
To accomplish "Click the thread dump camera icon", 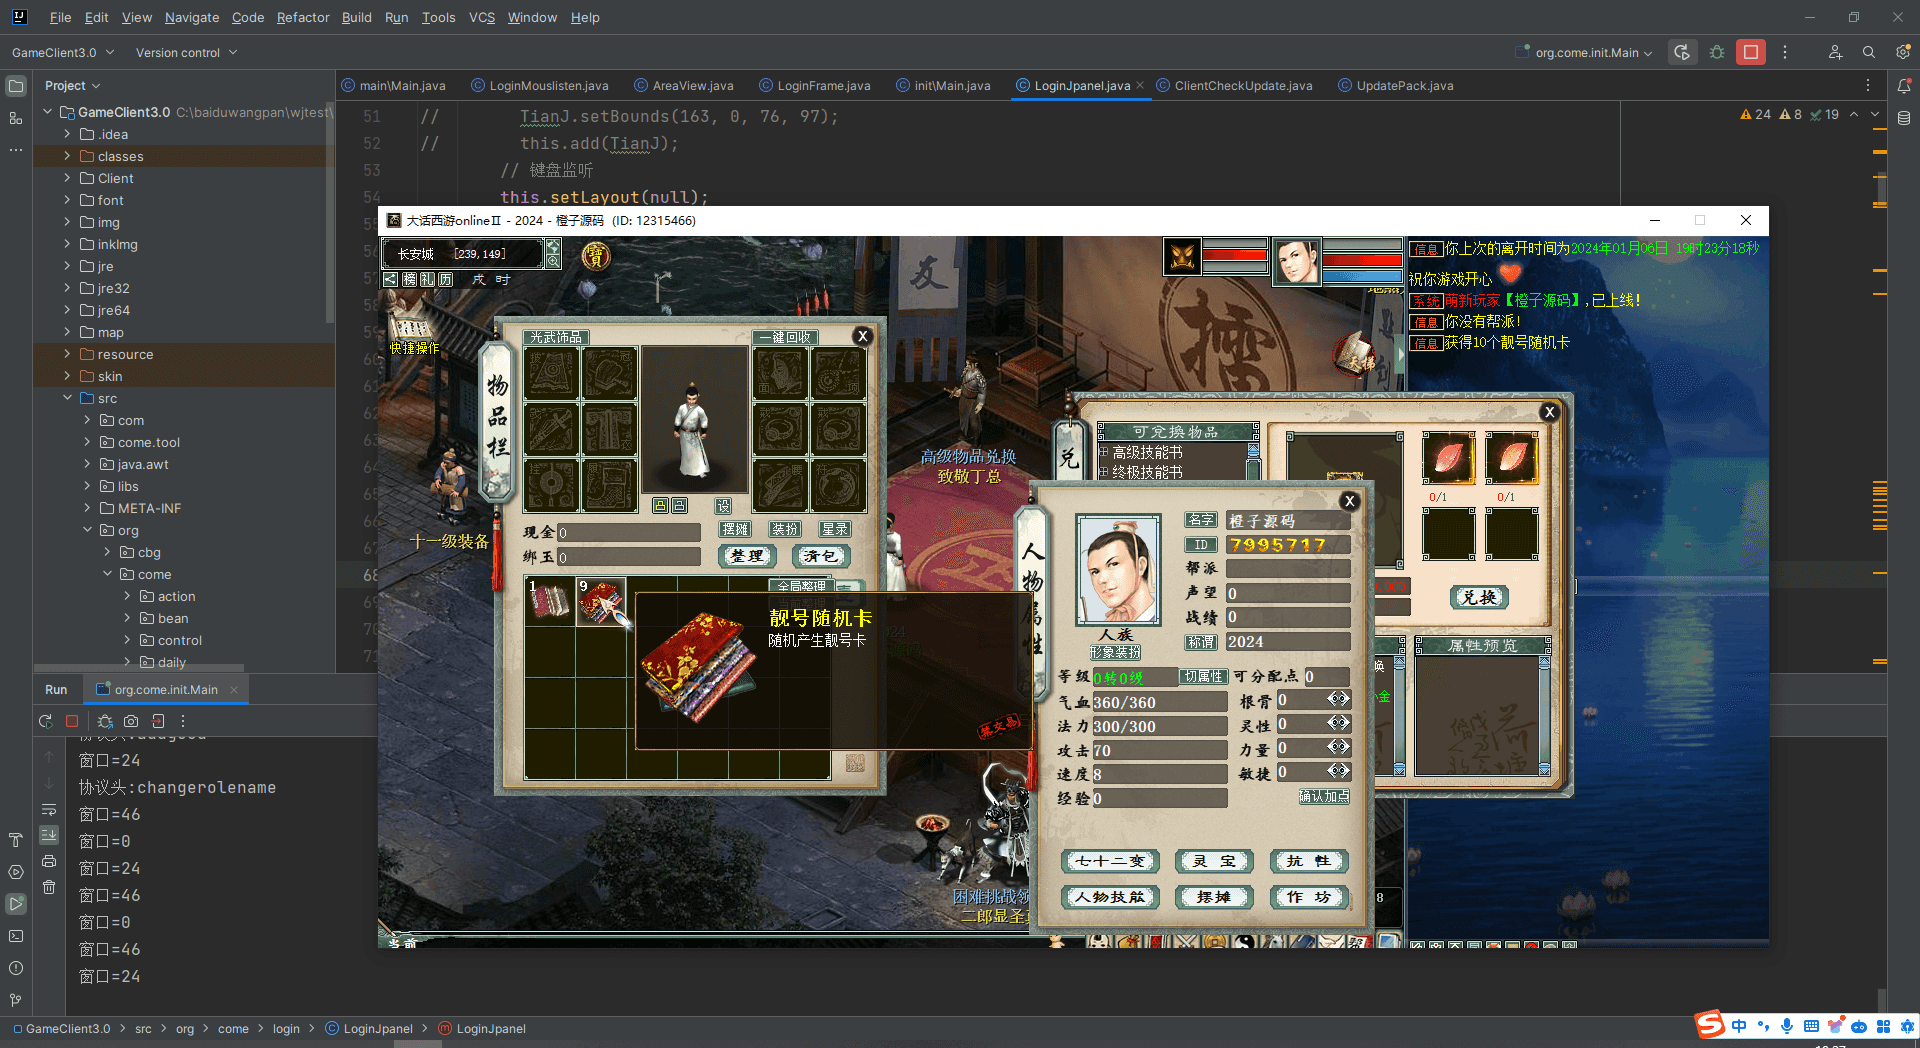I will [x=131, y=721].
